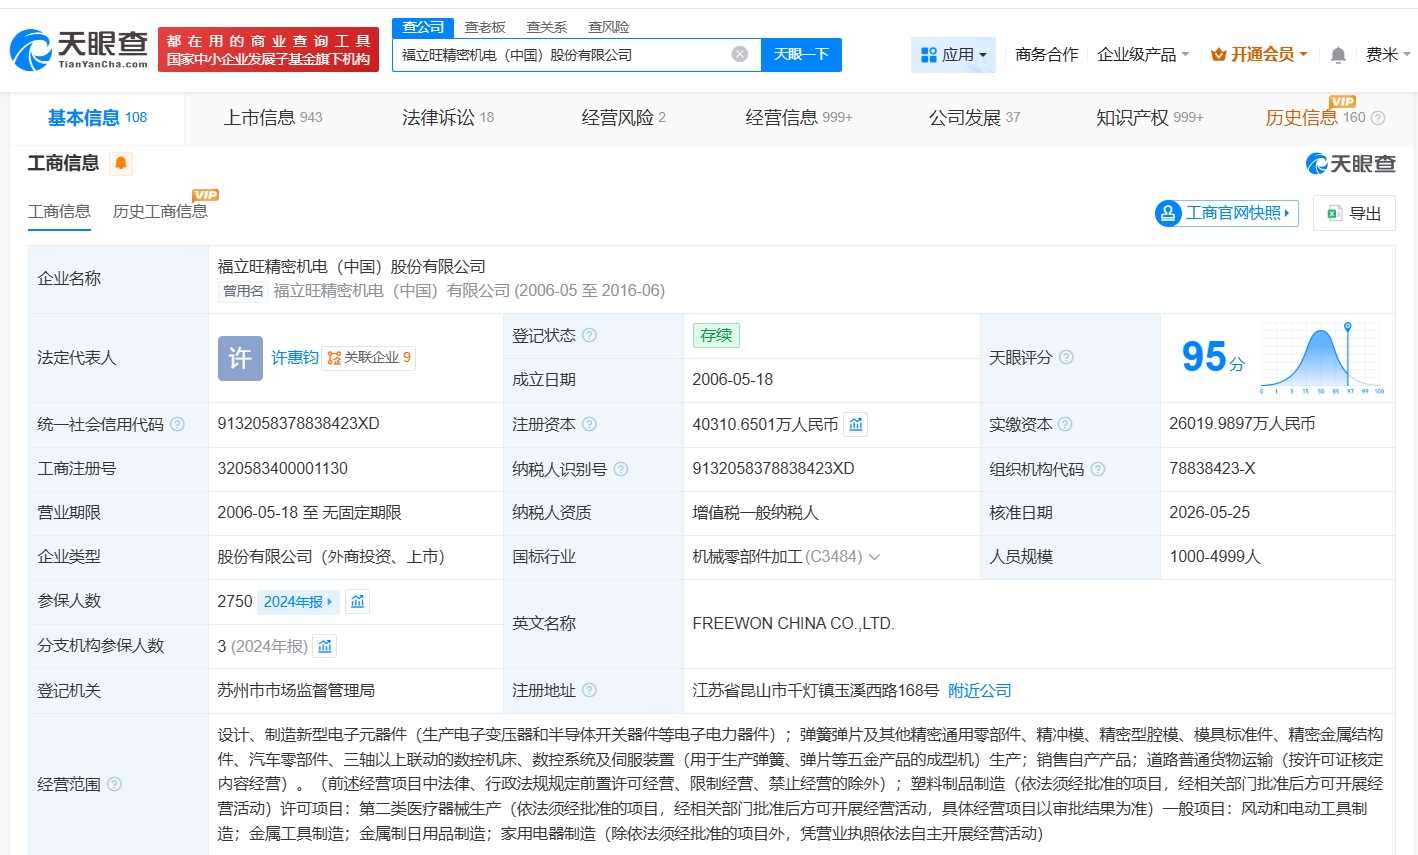
Task: Click the 存续 status tag
Action: [716, 335]
